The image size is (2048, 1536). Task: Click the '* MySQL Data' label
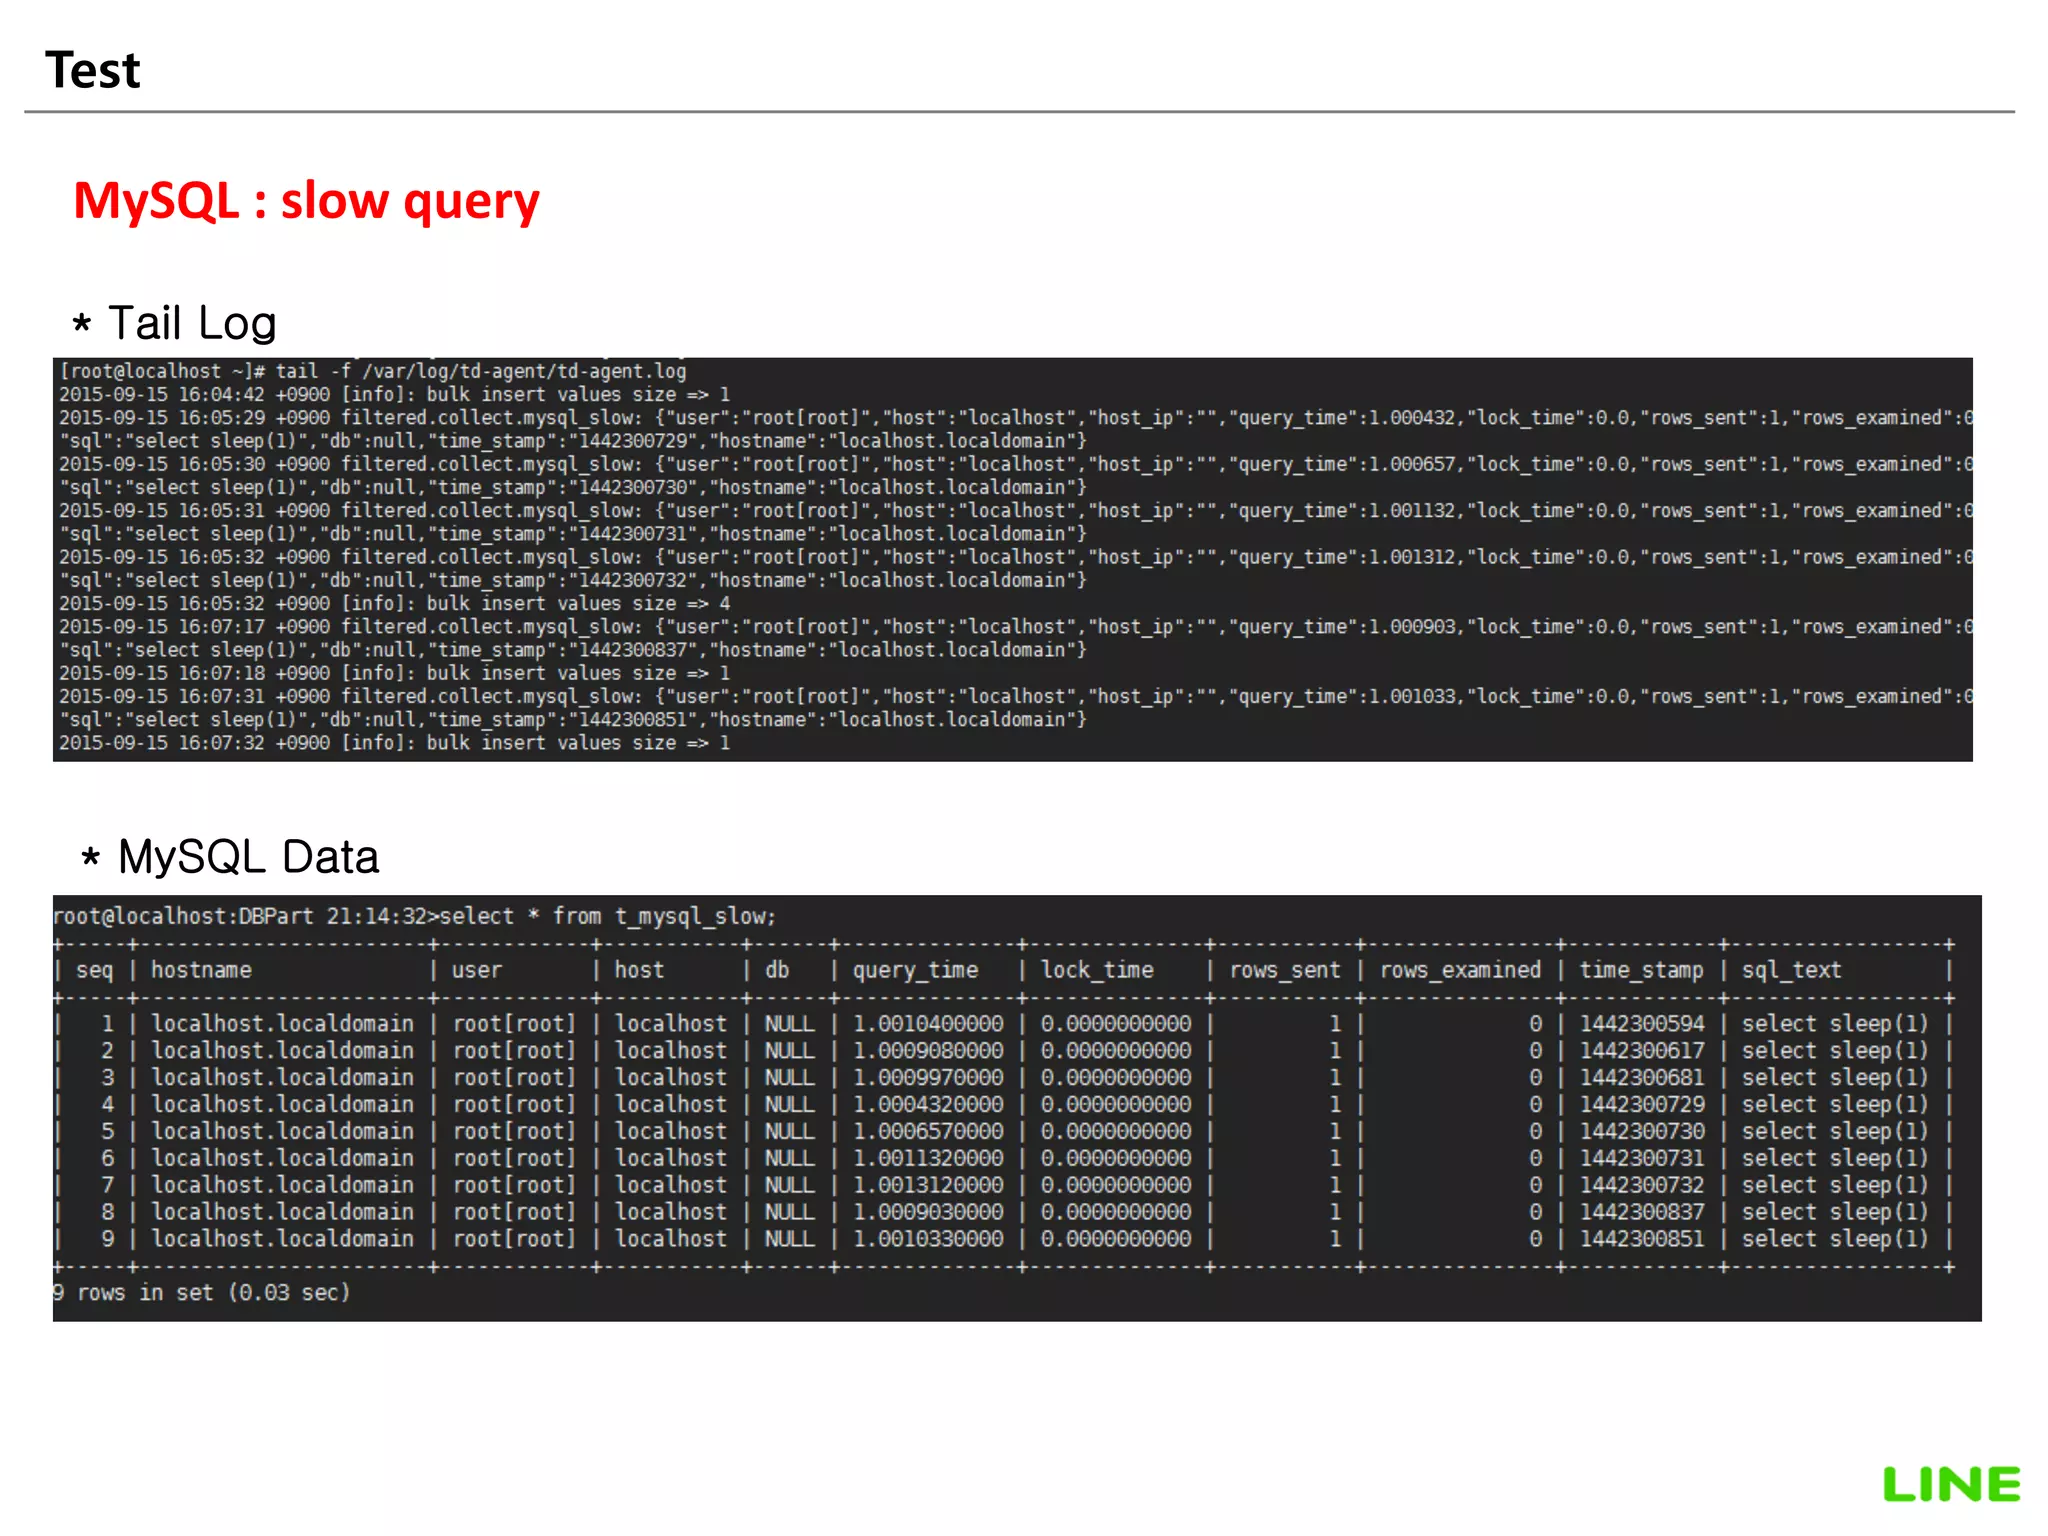[x=229, y=857]
